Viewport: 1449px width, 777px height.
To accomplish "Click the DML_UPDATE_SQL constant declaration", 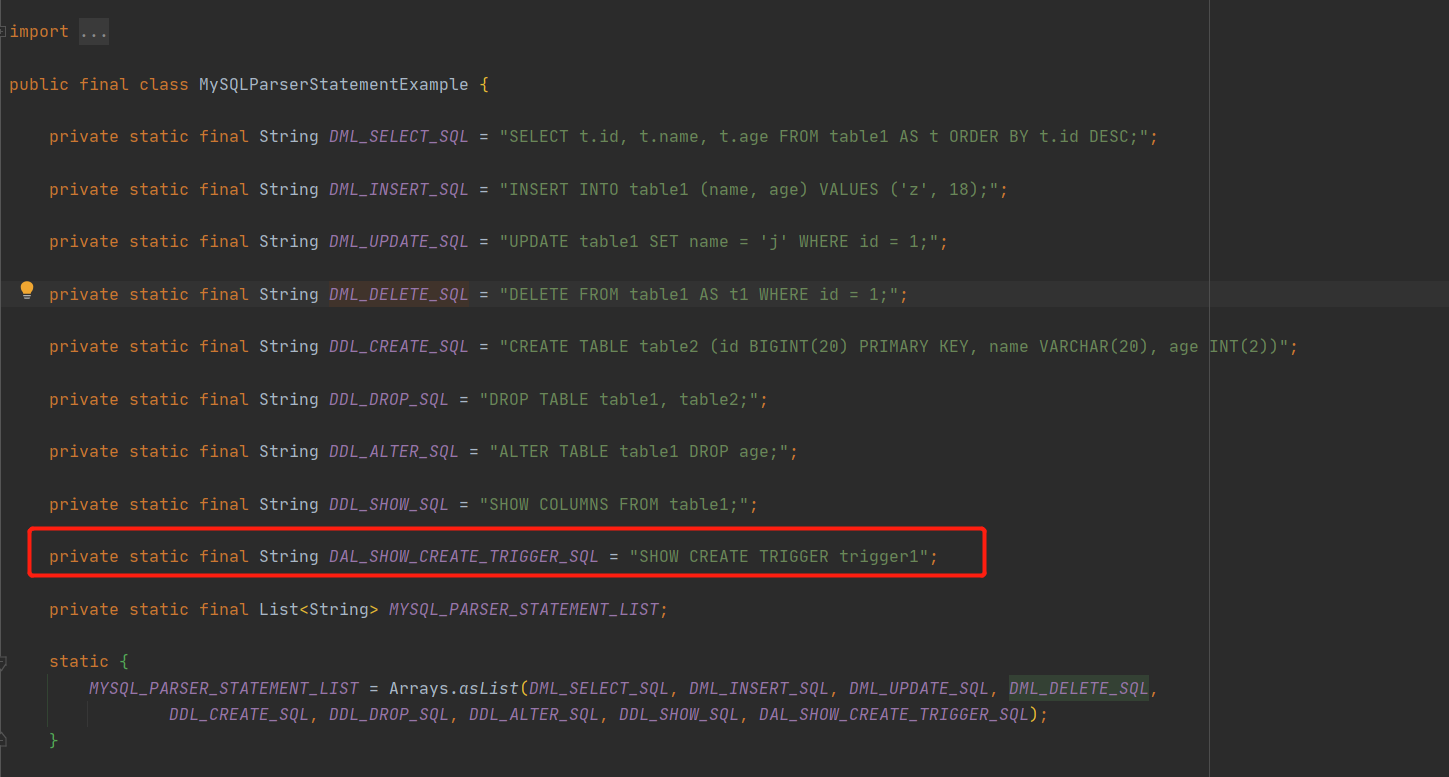I will [398, 242].
